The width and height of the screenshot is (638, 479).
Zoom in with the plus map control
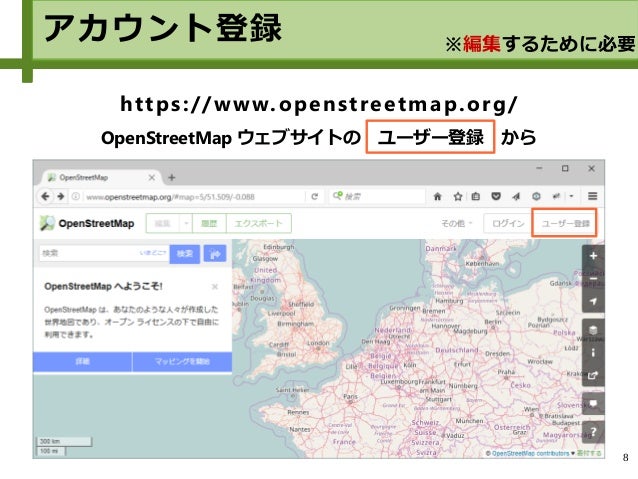coord(593,256)
